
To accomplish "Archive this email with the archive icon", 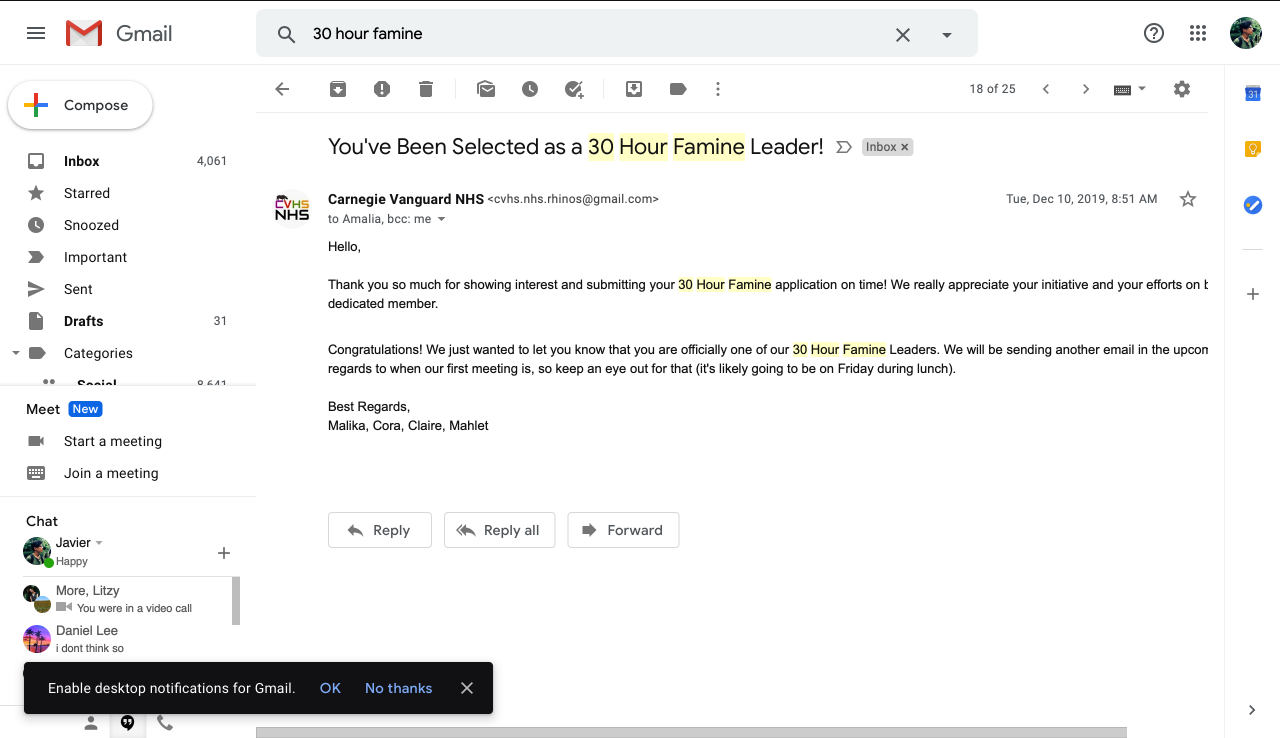I will [x=338, y=89].
